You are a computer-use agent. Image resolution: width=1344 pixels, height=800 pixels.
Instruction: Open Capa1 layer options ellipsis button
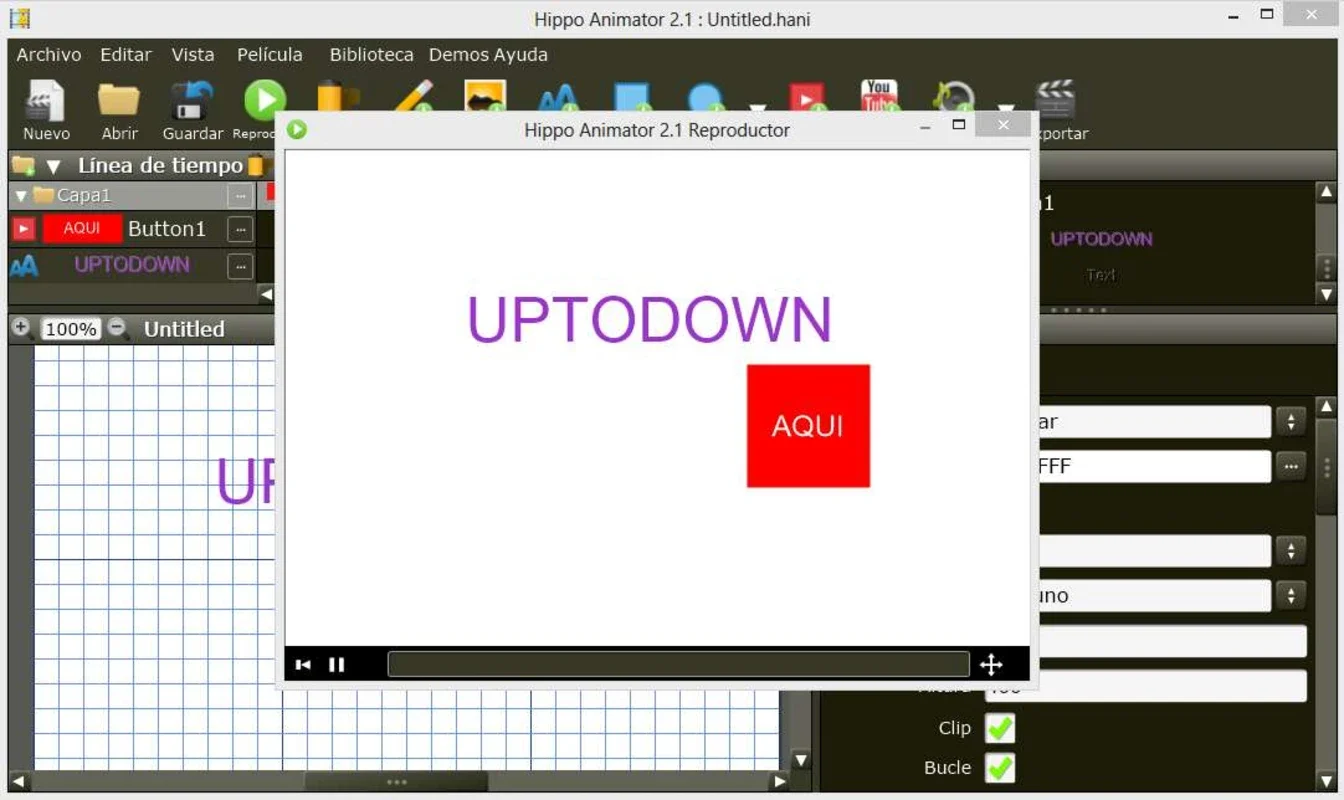(x=240, y=195)
